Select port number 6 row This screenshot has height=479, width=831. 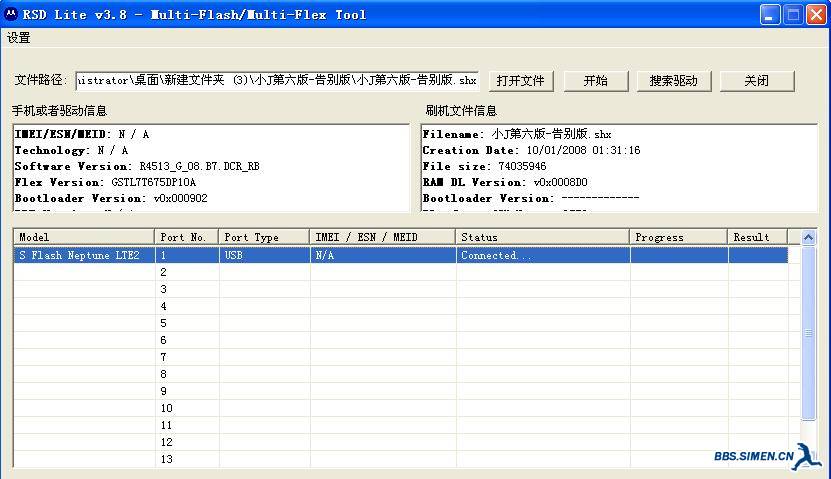point(401,340)
